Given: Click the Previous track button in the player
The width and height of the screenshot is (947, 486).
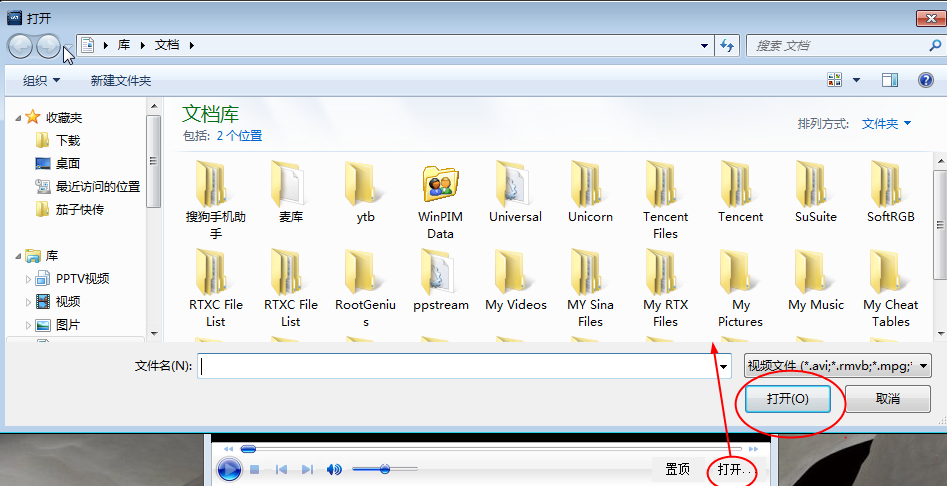Looking at the screenshot, I should [281, 469].
